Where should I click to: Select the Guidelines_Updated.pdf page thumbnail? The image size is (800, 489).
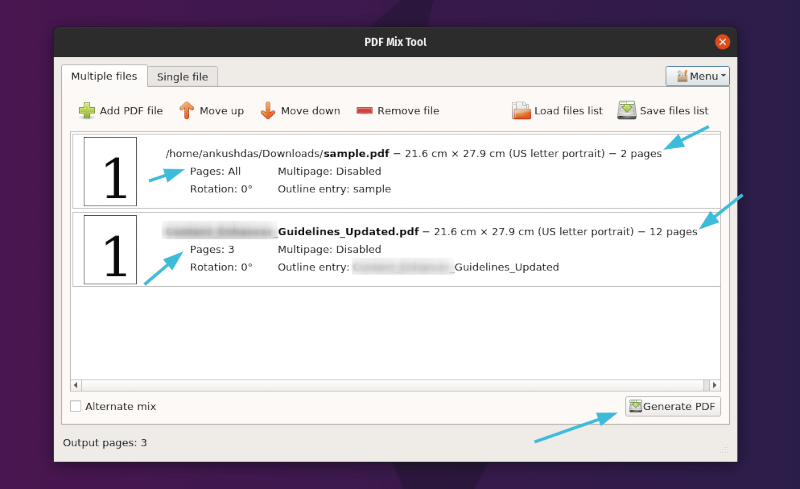pyautogui.click(x=110, y=249)
